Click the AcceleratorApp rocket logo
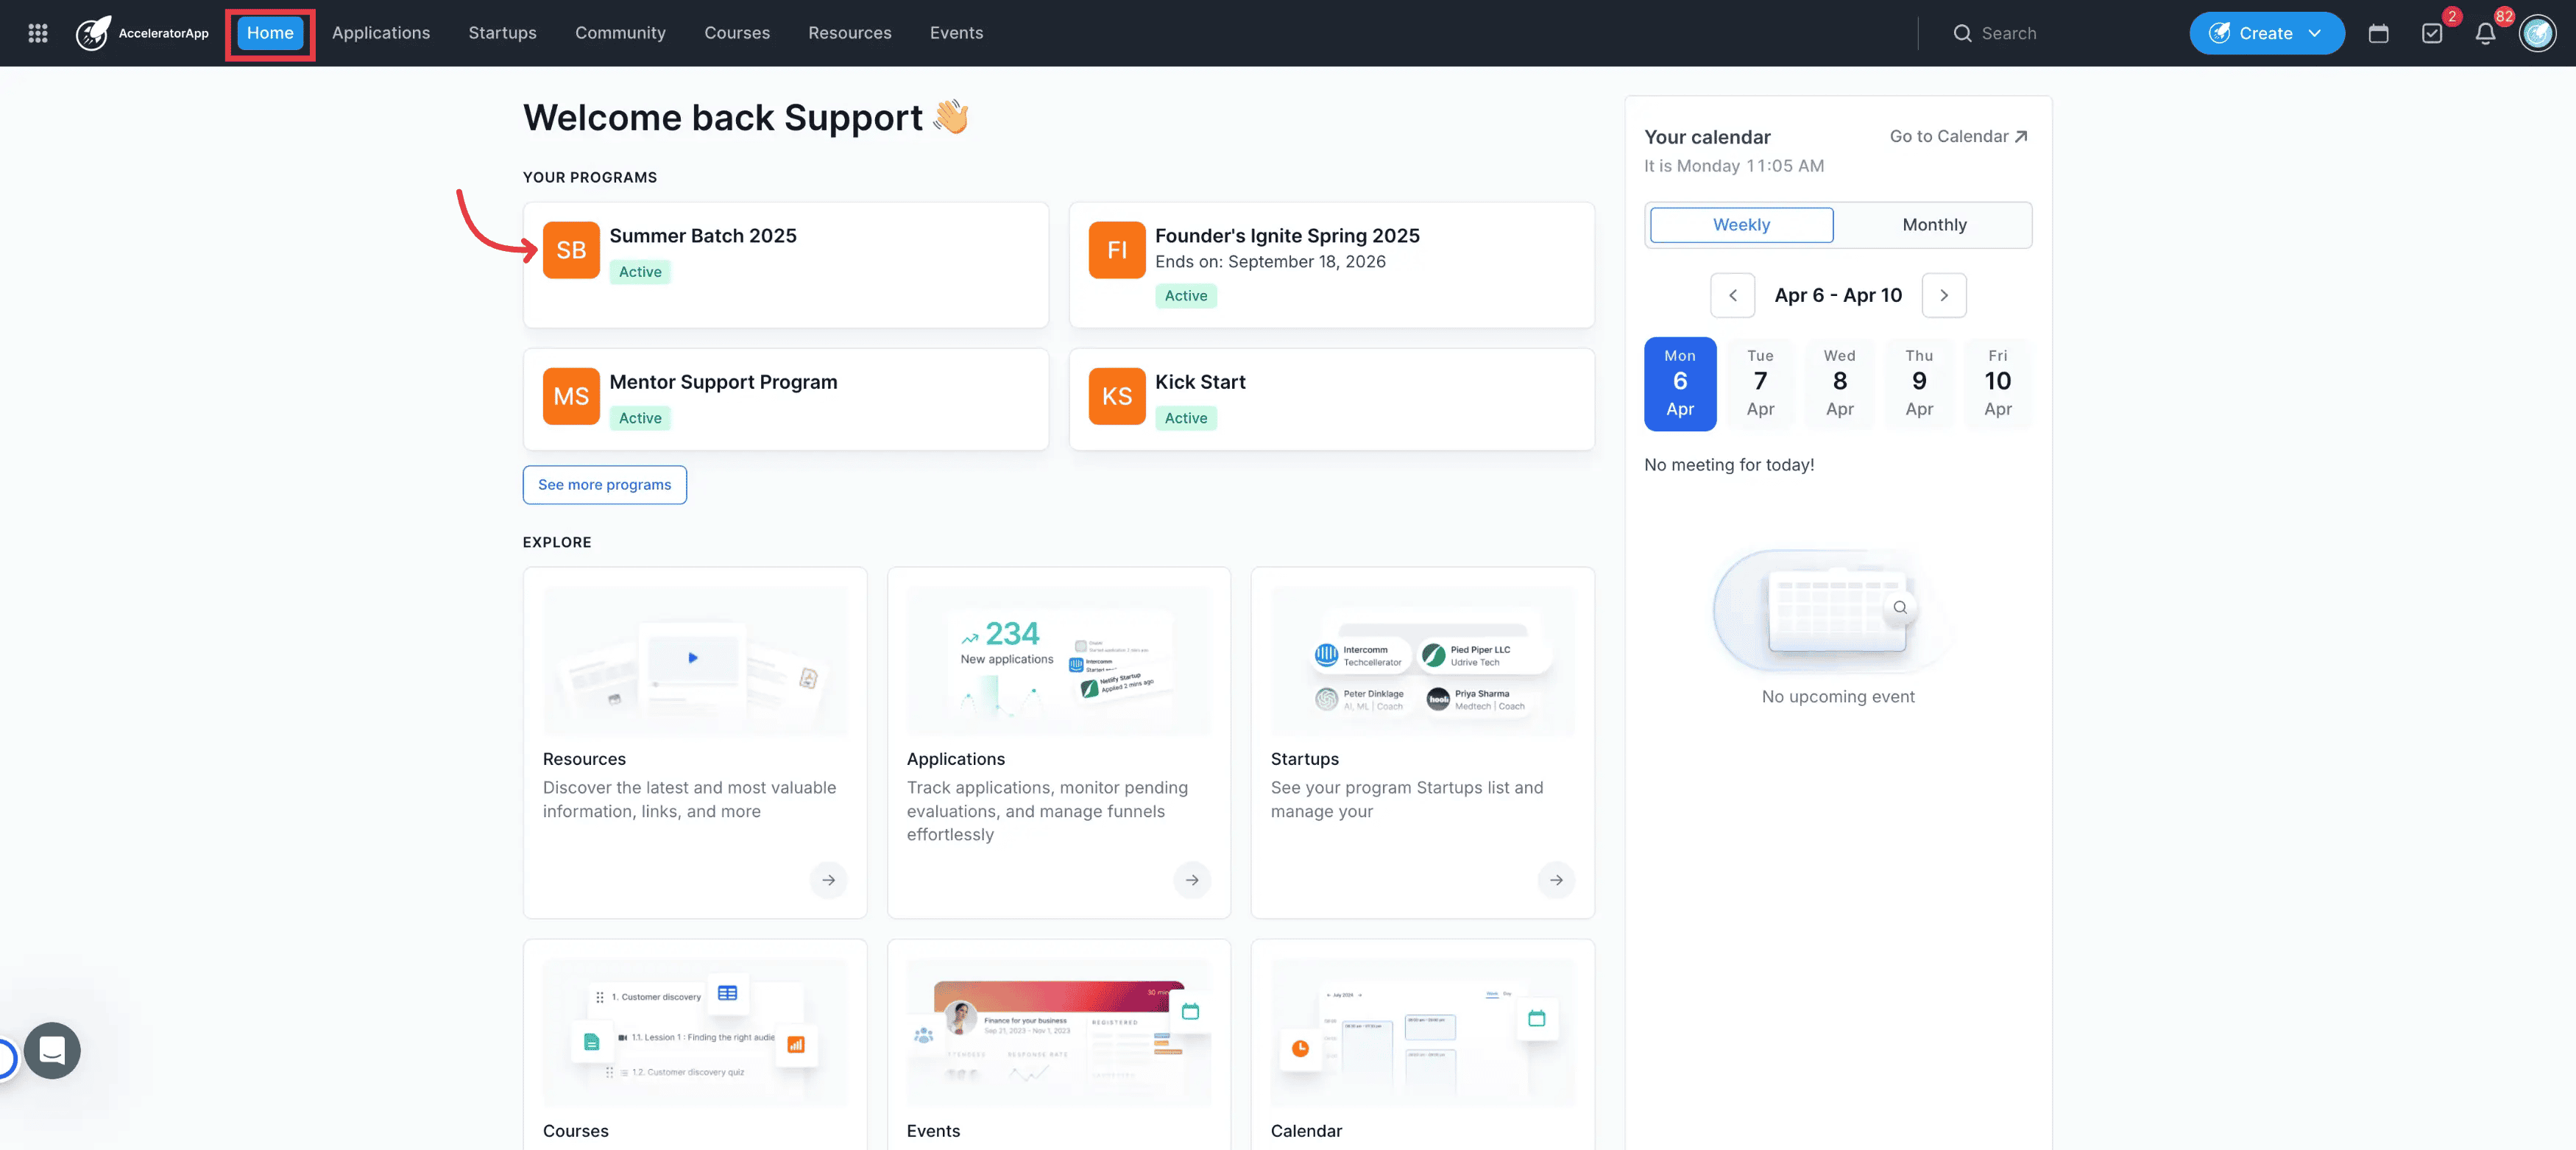The image size is (2576, 1150). pos(94,33)
